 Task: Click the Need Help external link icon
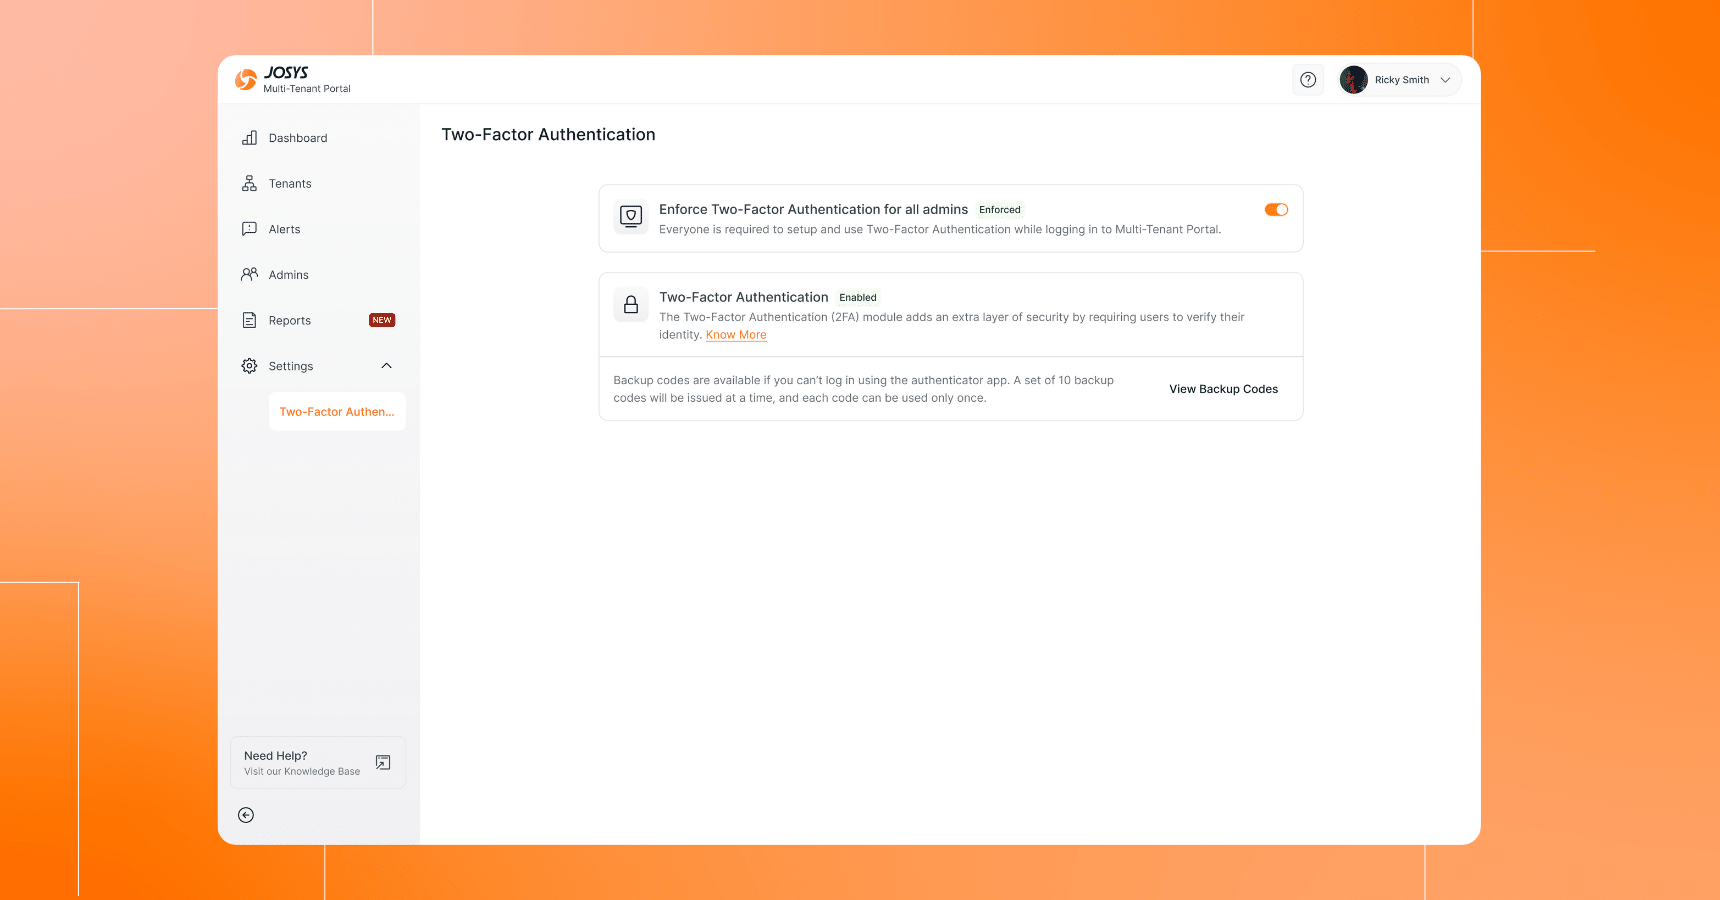pos(383,763)
